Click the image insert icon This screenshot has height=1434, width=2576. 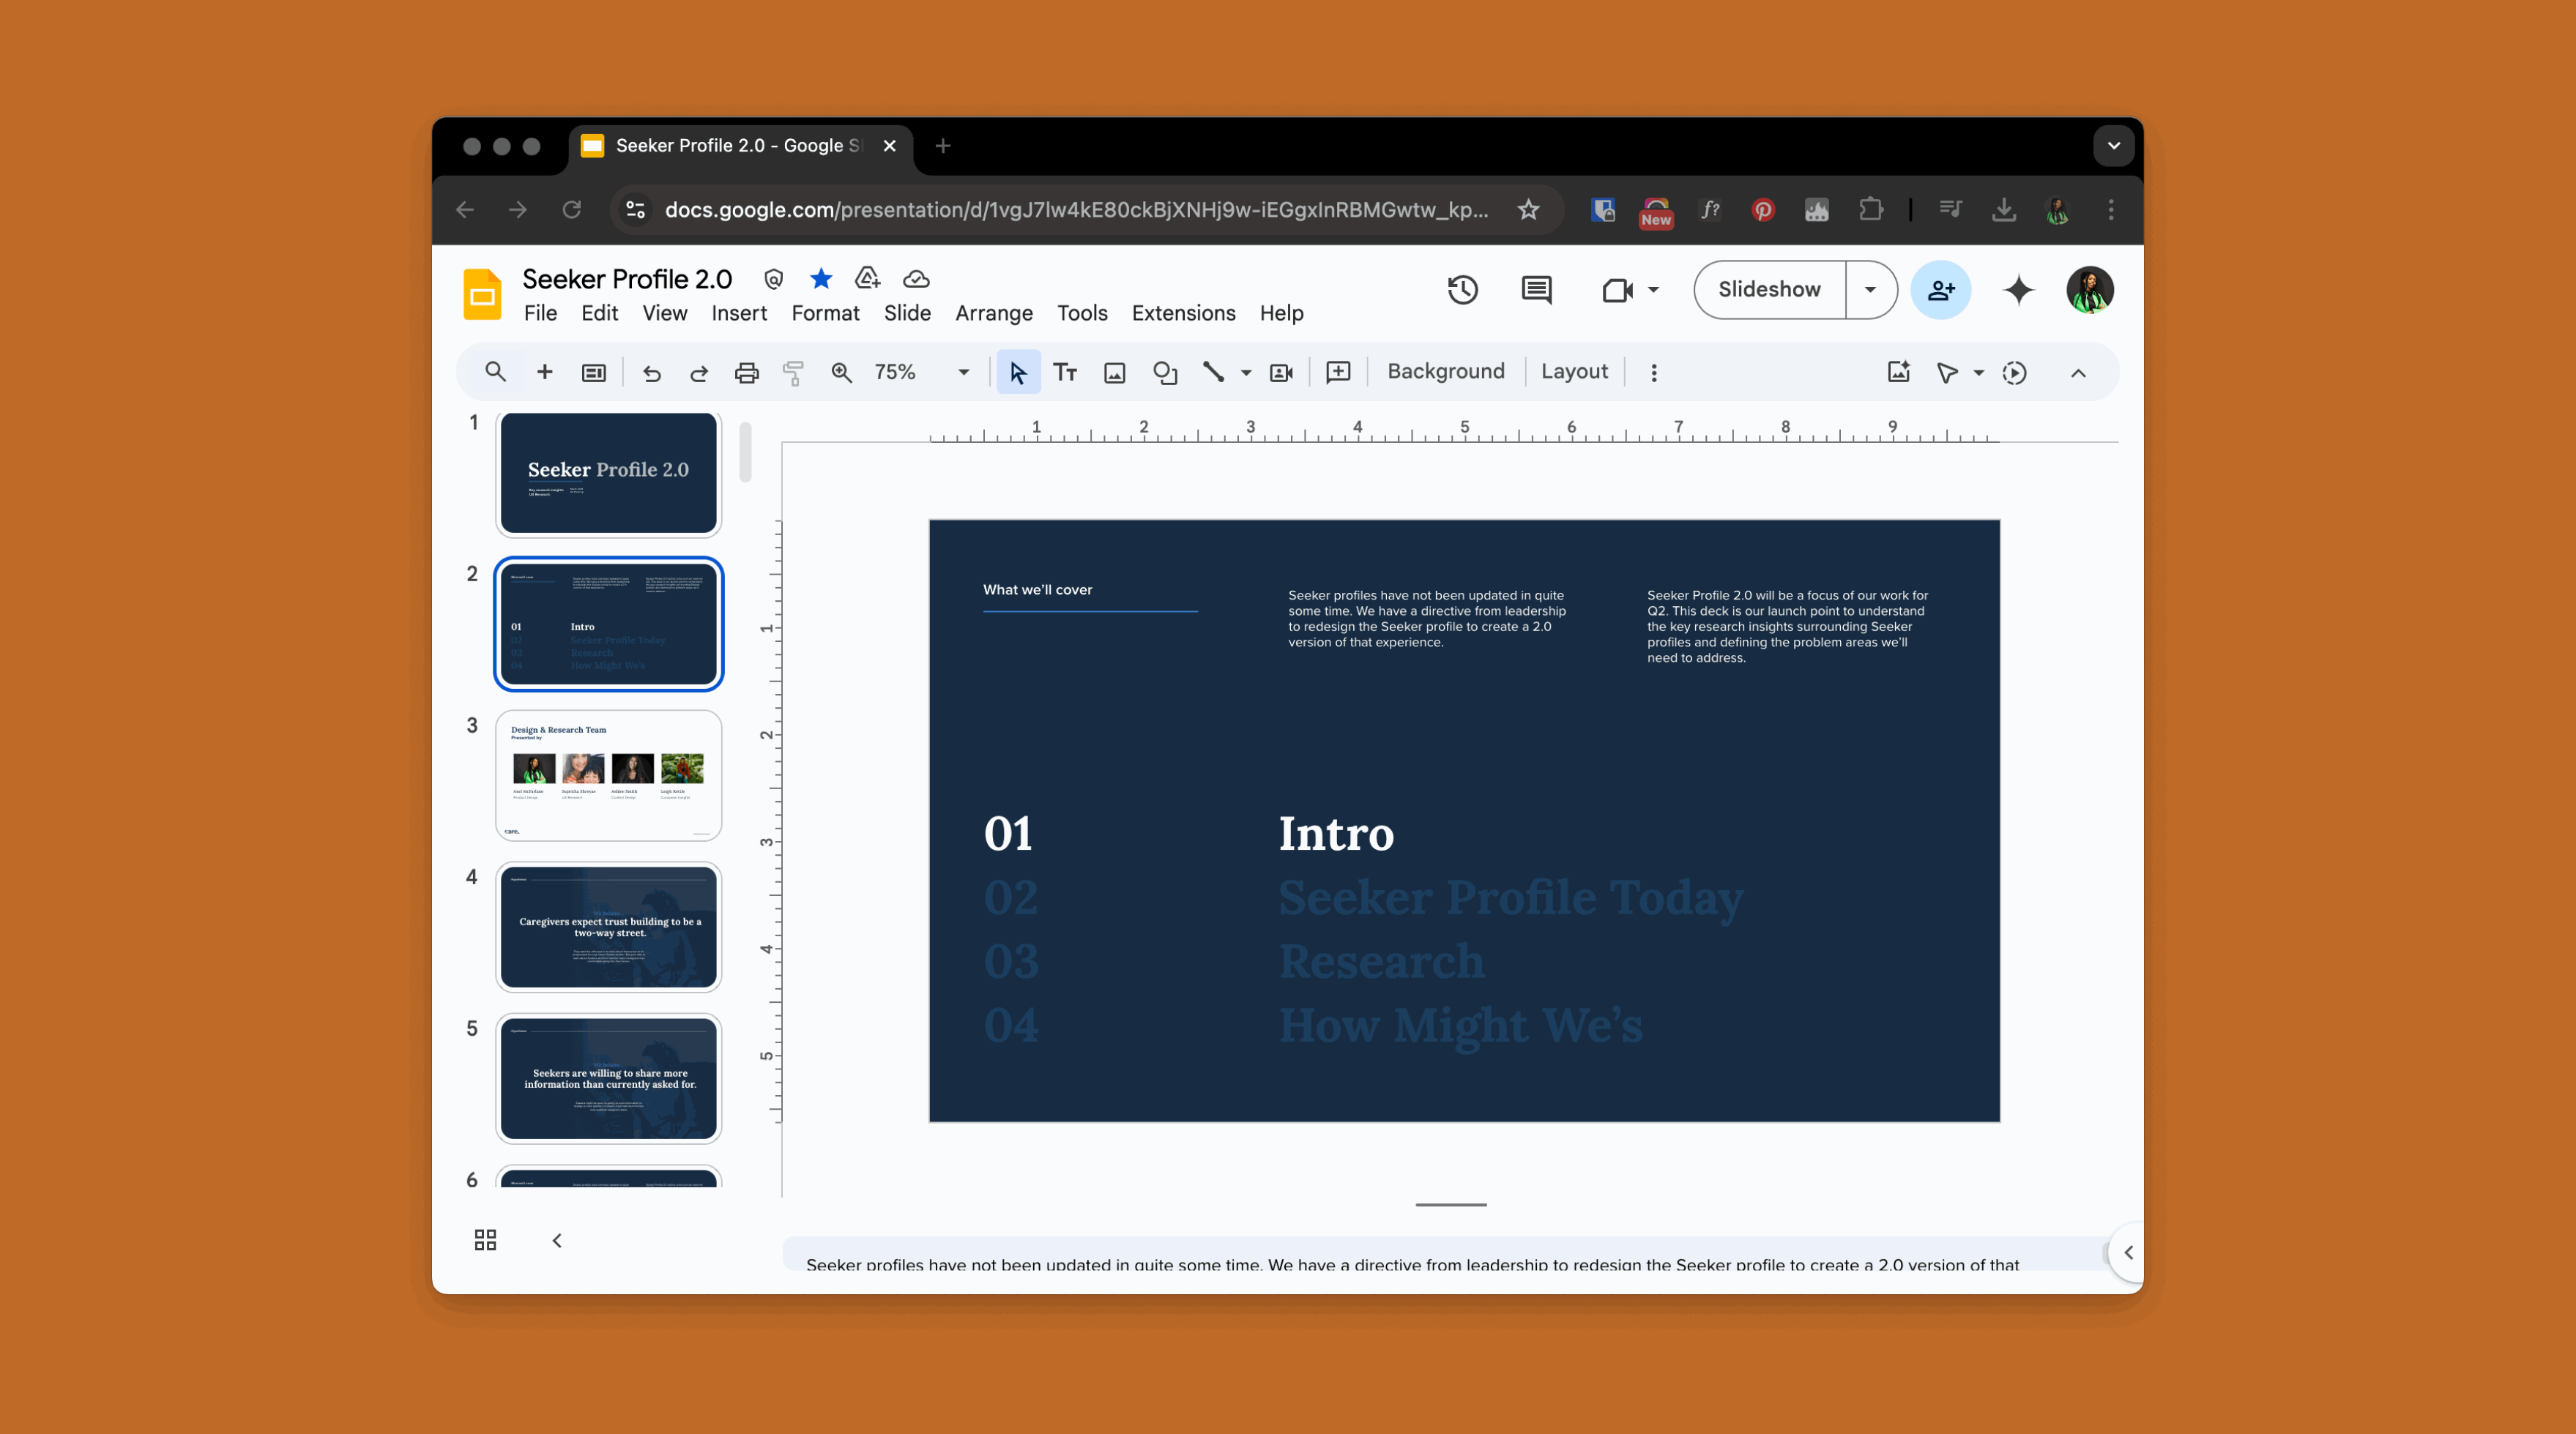[1114, 371]
